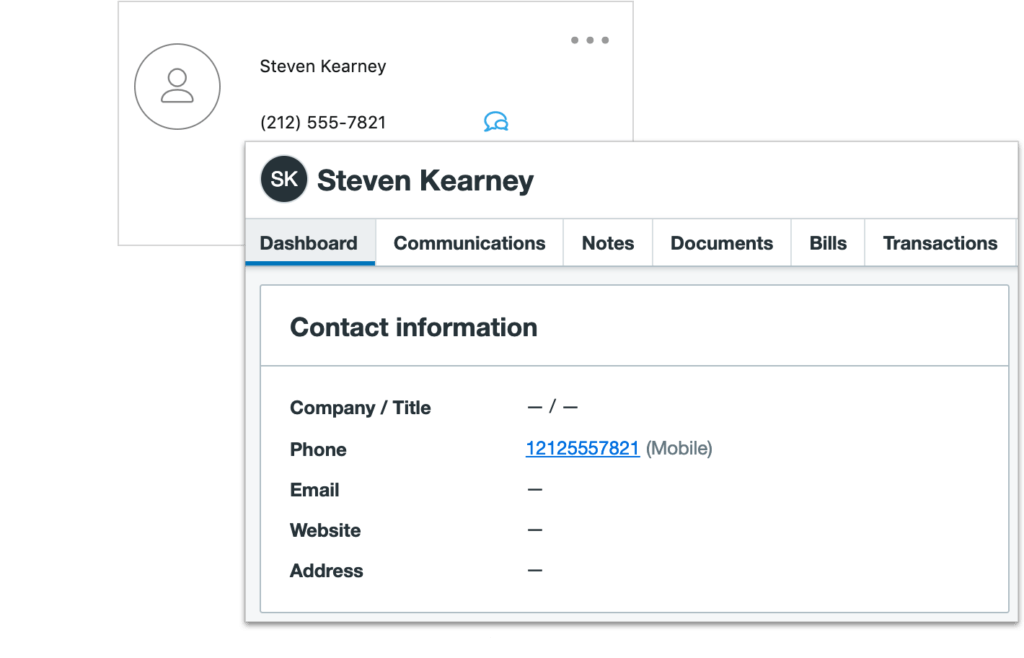1024x658 pixels.
Task: Click the empty Address field dash
Action: pyautogui.click(x=534, y=570)
